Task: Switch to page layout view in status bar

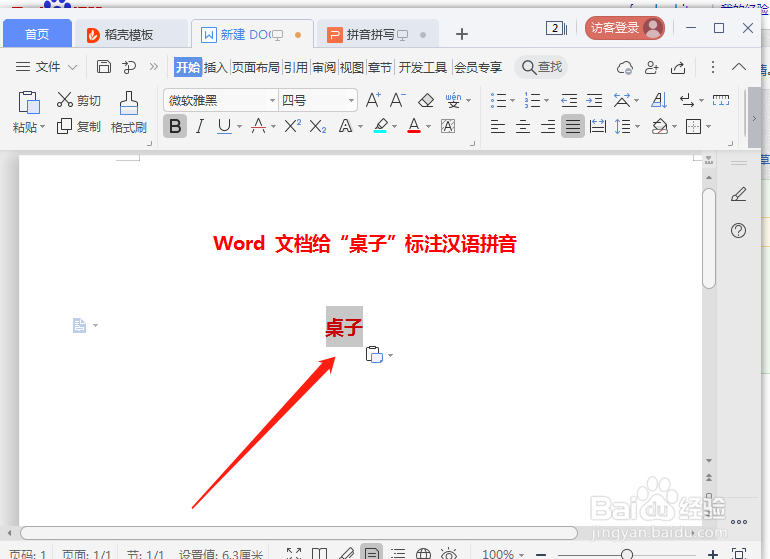Action: (x=372, y=554)
